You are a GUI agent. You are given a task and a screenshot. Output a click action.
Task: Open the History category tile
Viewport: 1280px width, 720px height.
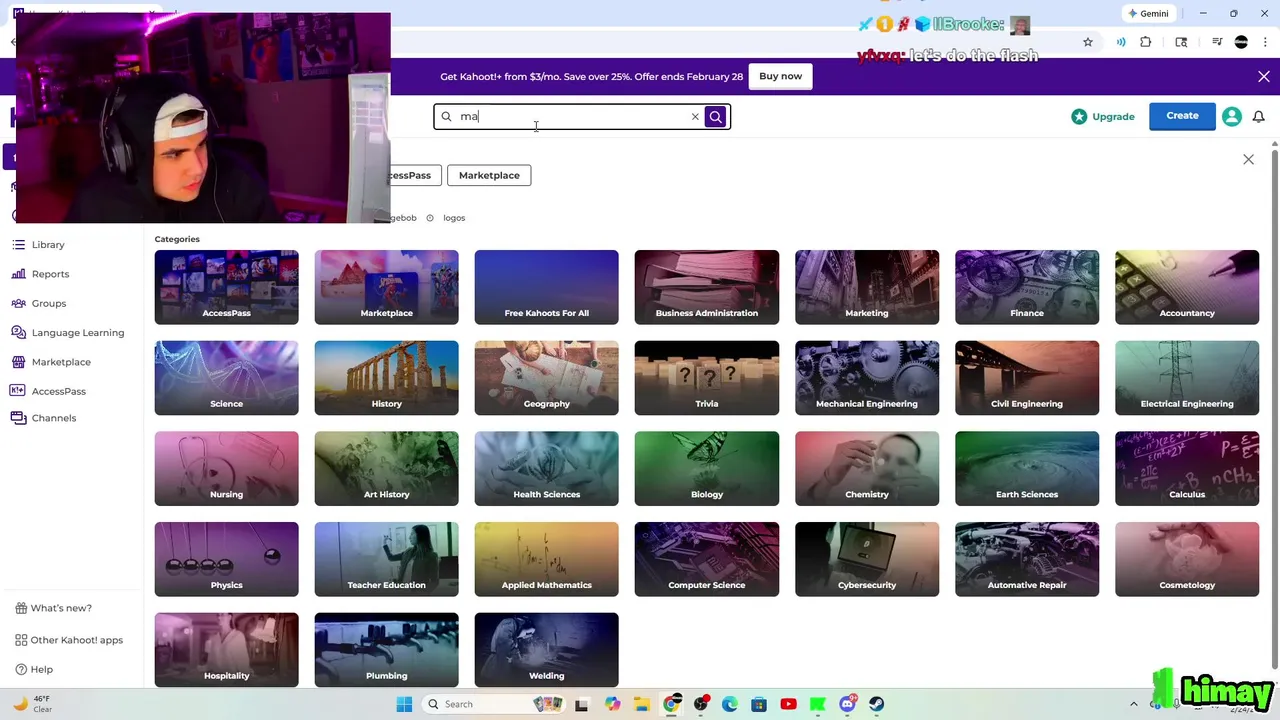click(x=386, y=378)
